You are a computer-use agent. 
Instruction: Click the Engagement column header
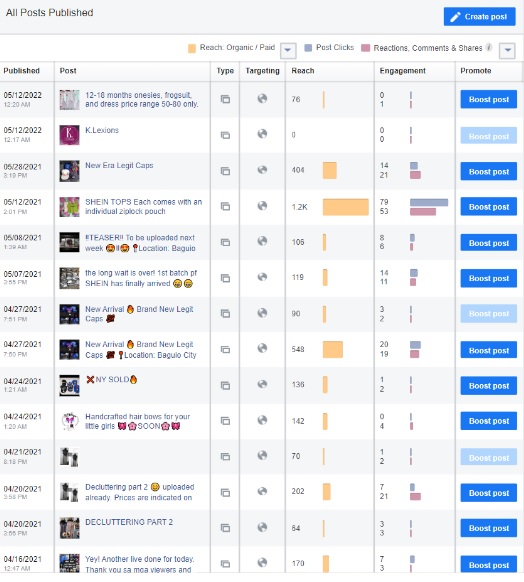pos(403,71)
